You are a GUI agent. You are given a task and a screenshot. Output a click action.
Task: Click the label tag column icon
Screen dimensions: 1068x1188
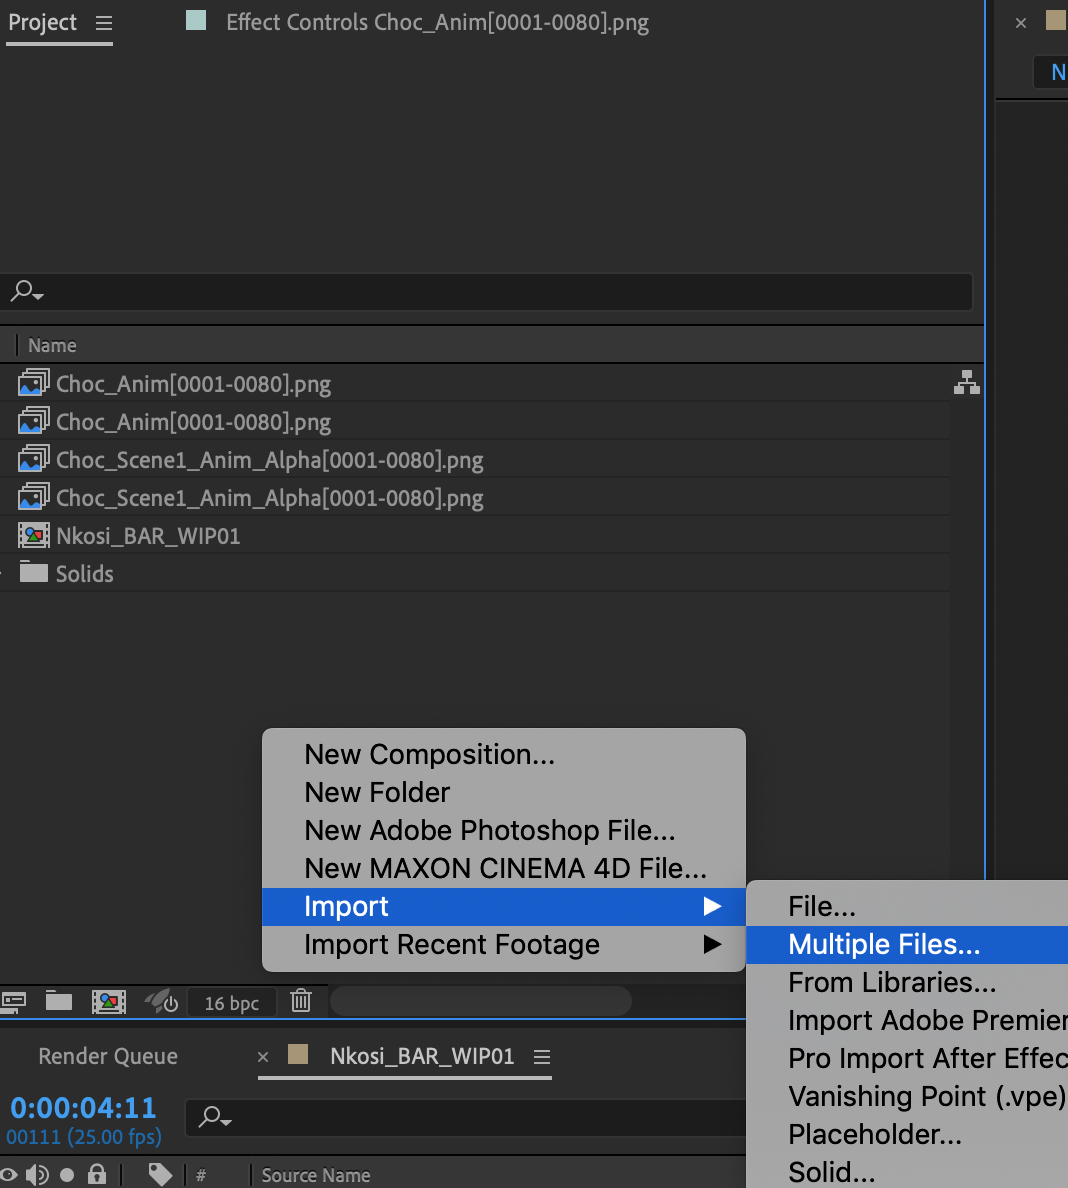click(160, 1174)
